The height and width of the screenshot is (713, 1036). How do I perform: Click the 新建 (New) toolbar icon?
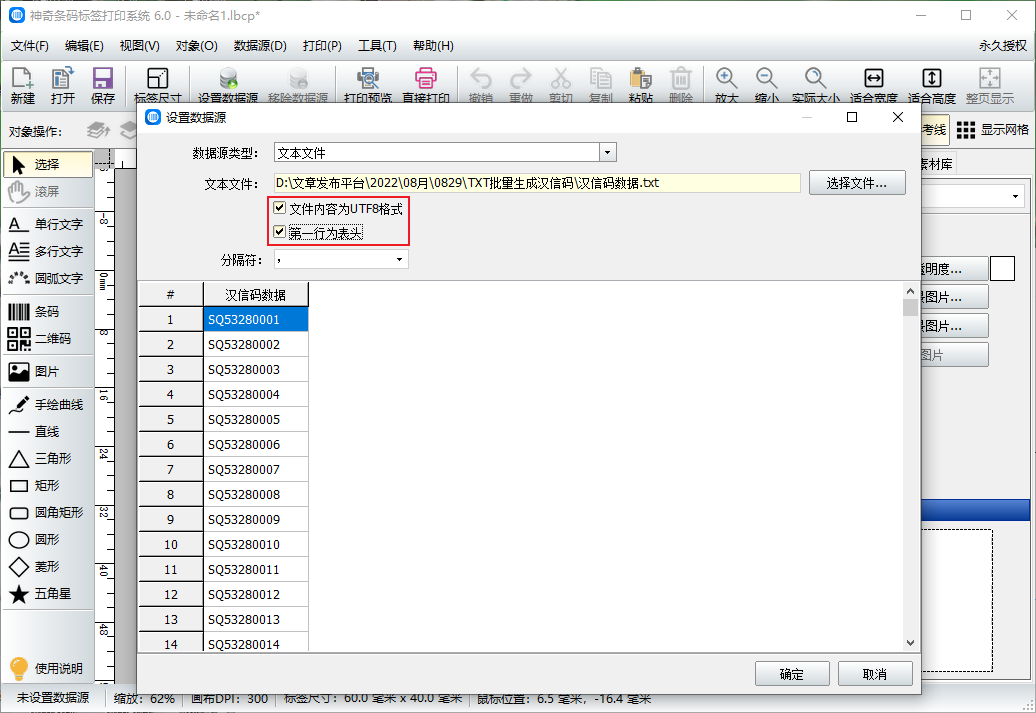tap(22, 85)
